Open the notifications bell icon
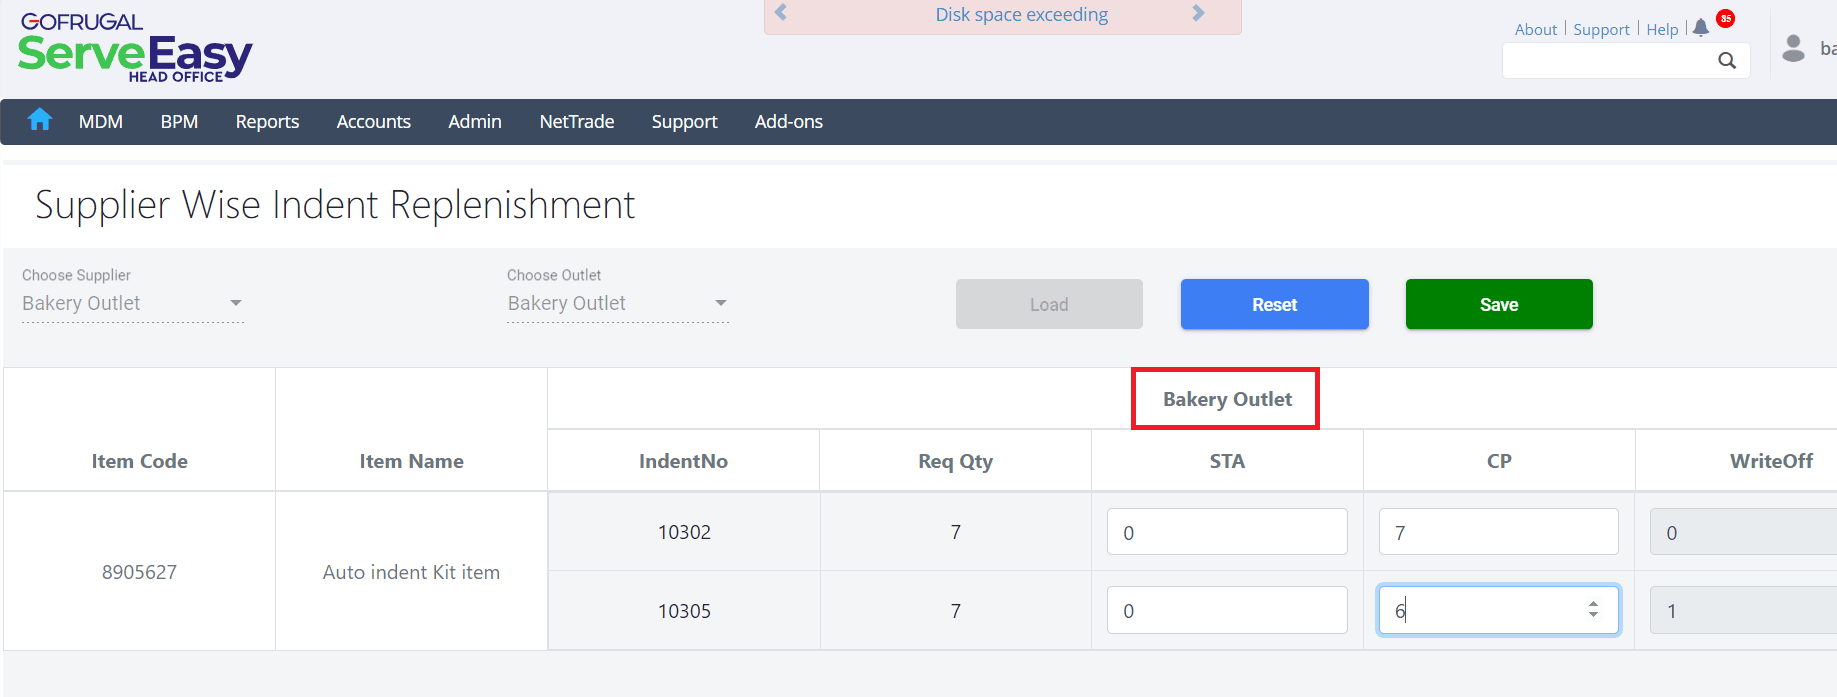Viewport: 1837px width, 697px height. (x=1701, y=28)
